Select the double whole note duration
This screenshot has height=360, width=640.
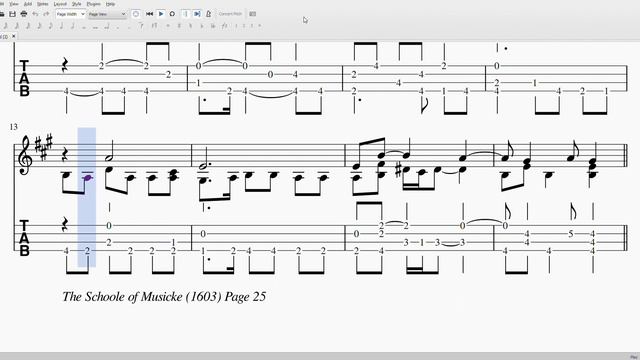tap(95, 27)
